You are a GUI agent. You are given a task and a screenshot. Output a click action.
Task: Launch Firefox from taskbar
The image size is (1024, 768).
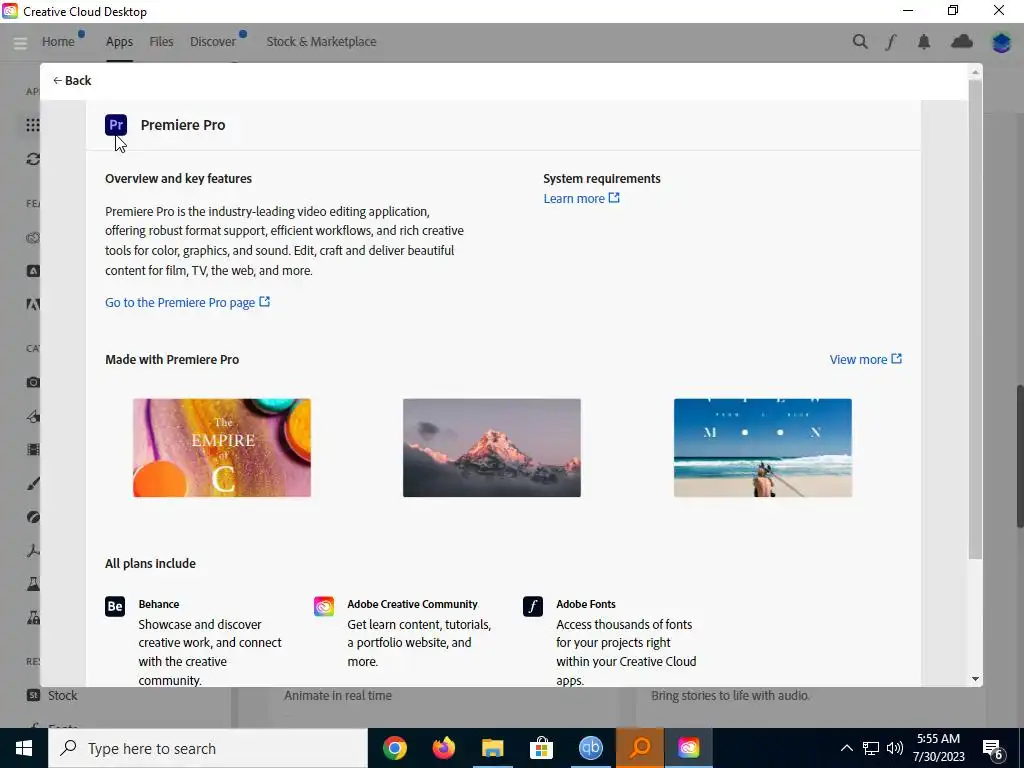pos(444,748)
